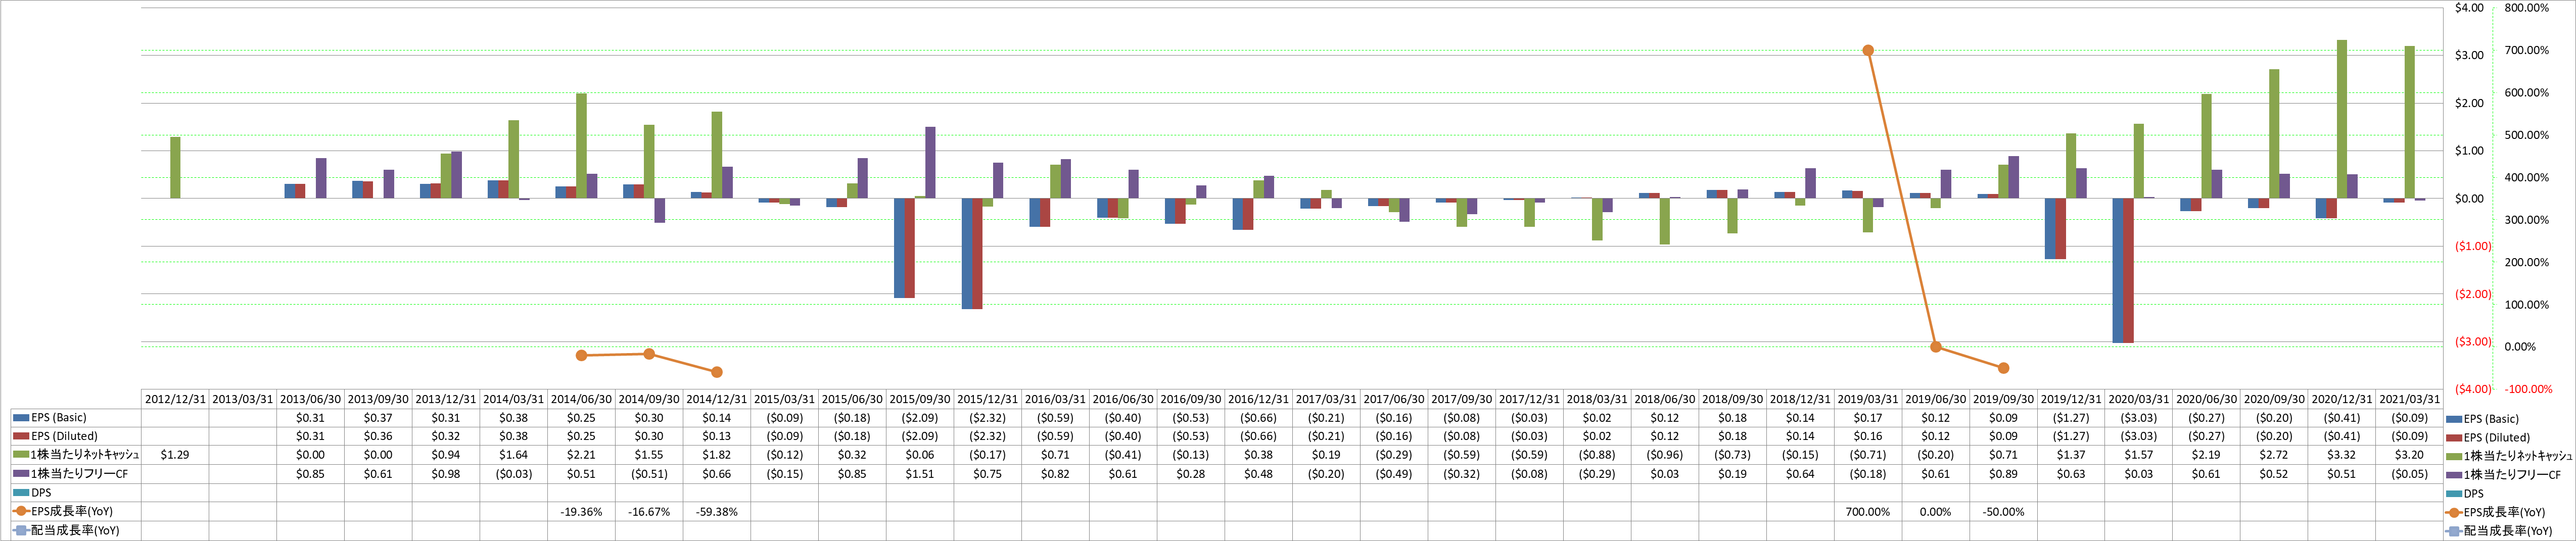Click the 配当成長率(YoY) row header in the table
Screen dimensions: 2576x541
[76, 530]
